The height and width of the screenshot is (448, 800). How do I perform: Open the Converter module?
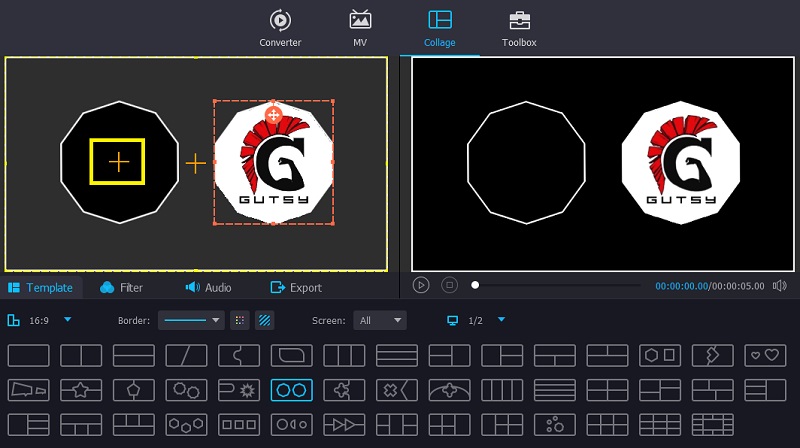[x=280, y=28]
